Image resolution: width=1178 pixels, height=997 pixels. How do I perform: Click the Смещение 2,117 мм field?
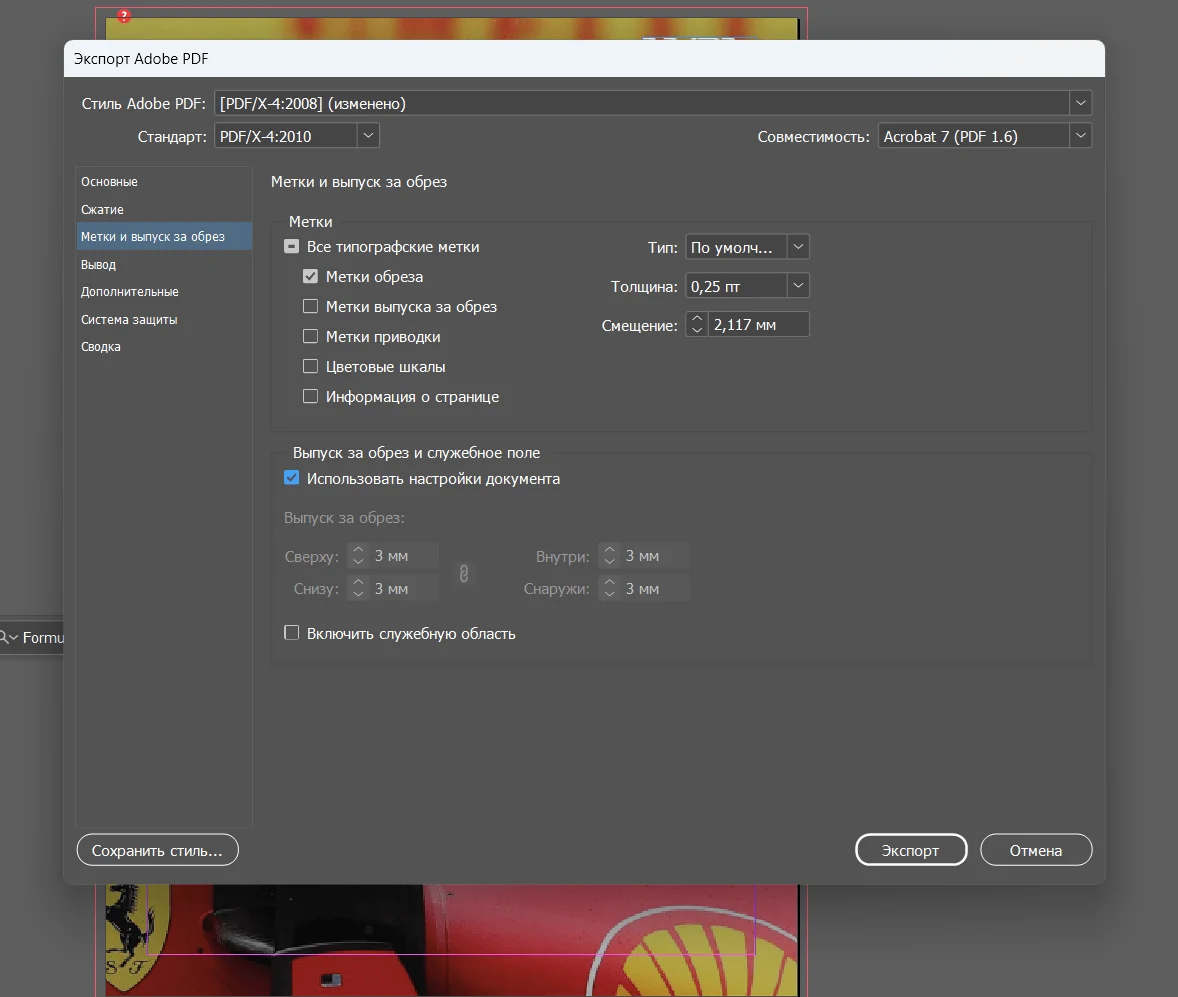[x=757, y=324]
